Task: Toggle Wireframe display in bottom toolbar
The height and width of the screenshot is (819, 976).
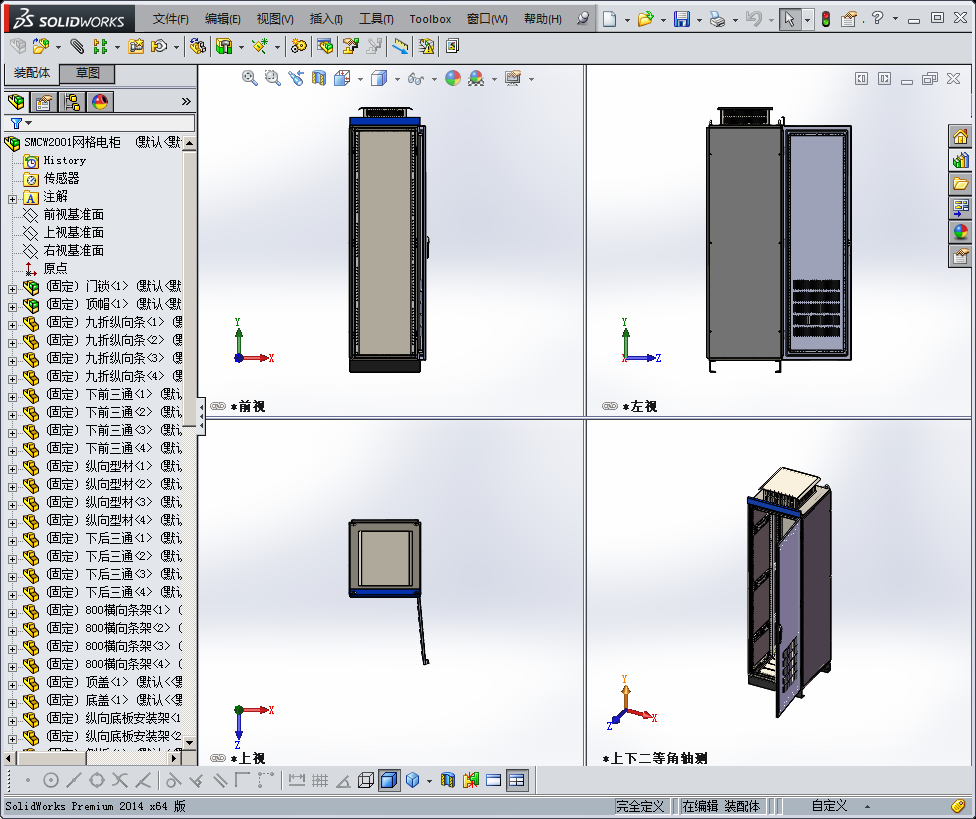Action: [x=366, y=780]
